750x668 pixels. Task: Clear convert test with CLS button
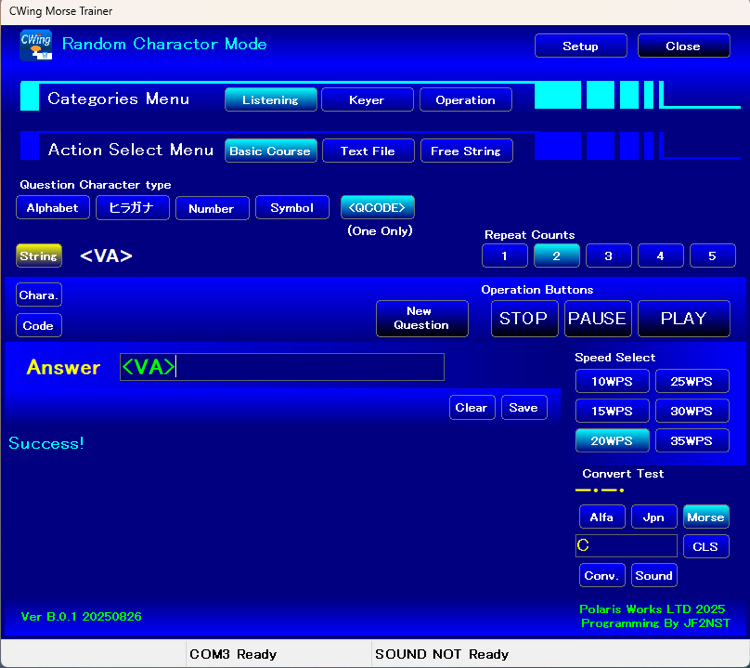pyautogui.click(x=705, y=547)
